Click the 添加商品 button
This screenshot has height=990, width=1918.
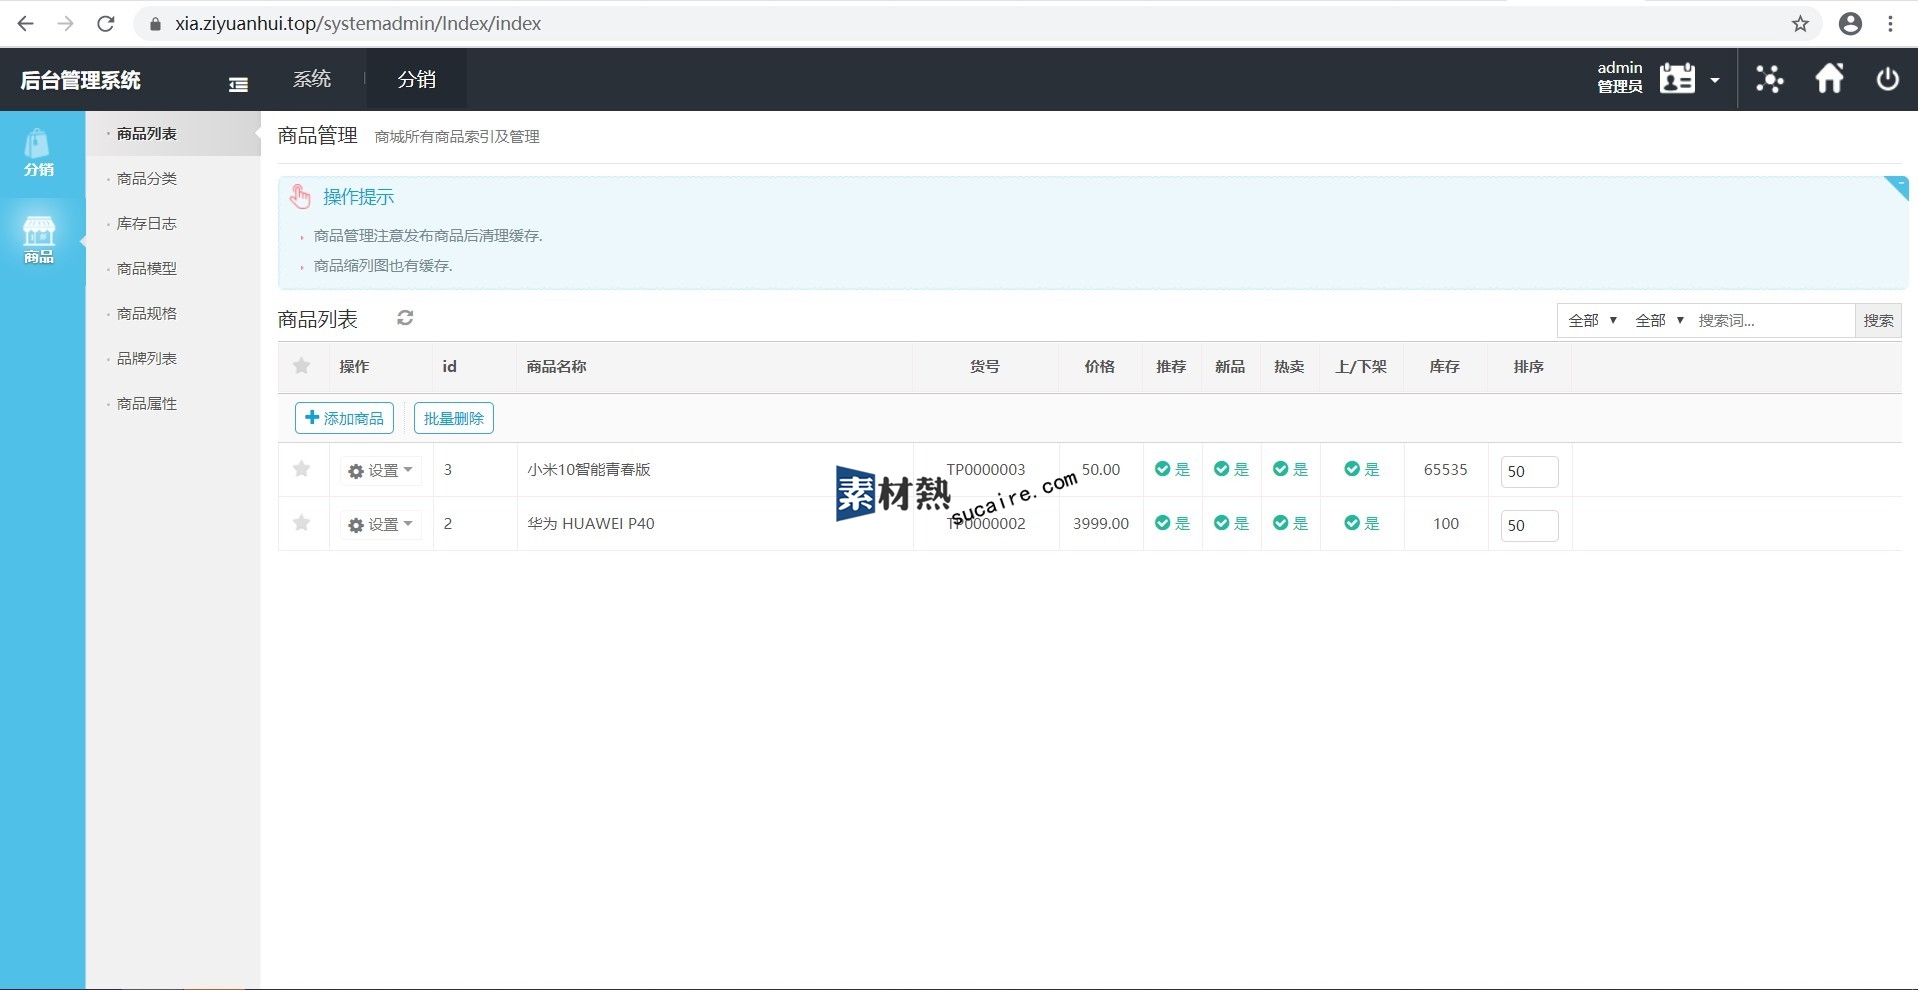(x=344, y=418)
